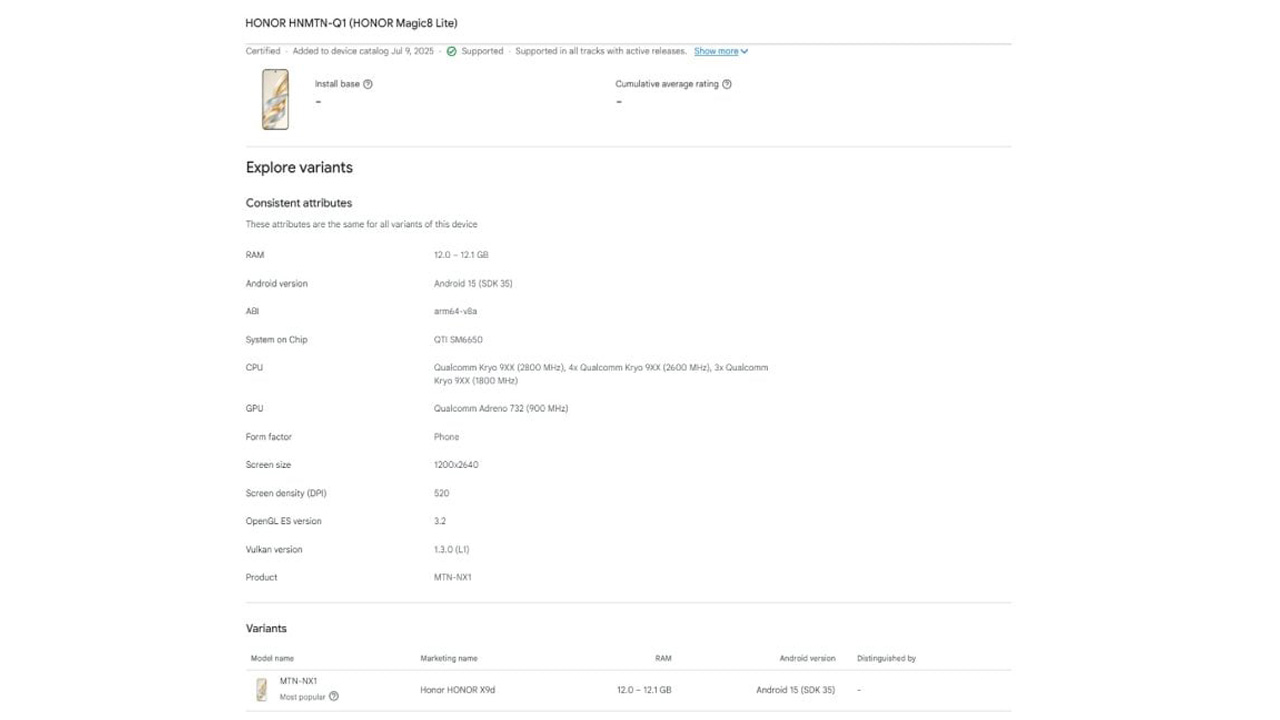The image size is (1280, 720).
Task: Click the Explore variants heading
Action: (299, 168)
